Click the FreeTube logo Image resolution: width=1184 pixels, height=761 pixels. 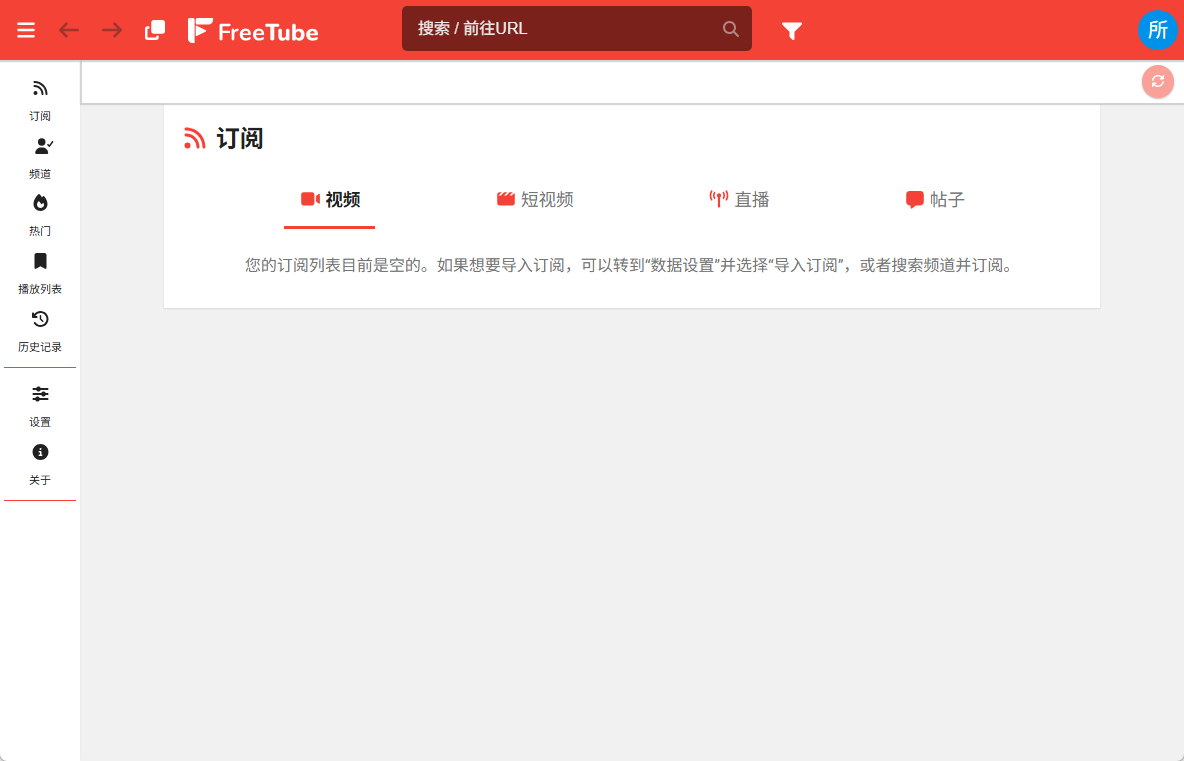253,30
